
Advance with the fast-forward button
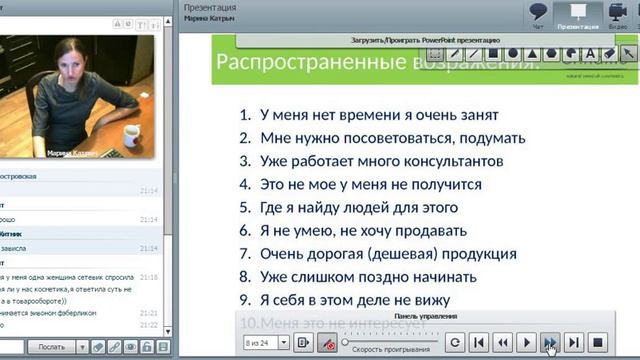[550, 342]
